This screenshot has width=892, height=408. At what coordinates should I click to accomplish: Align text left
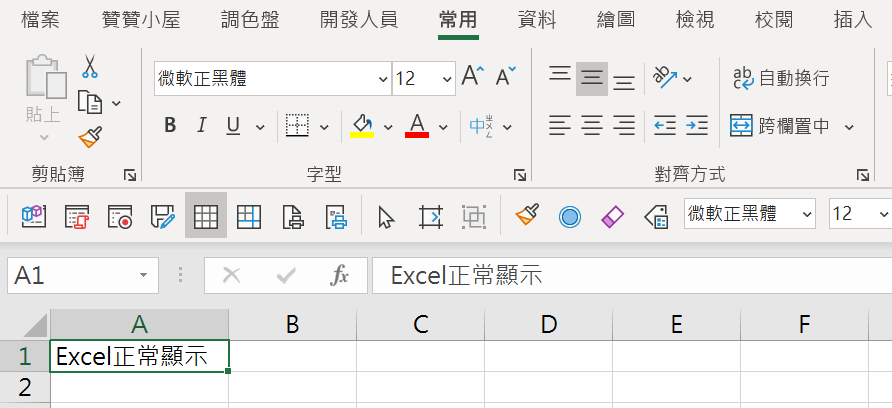click(560, 125)
